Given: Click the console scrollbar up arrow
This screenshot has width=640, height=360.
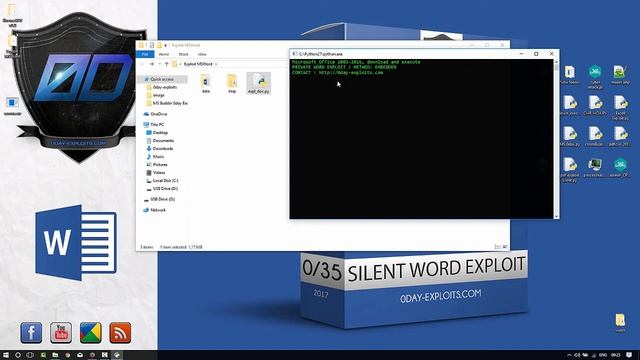Looking at the screenshot, I should click(556, 62).
